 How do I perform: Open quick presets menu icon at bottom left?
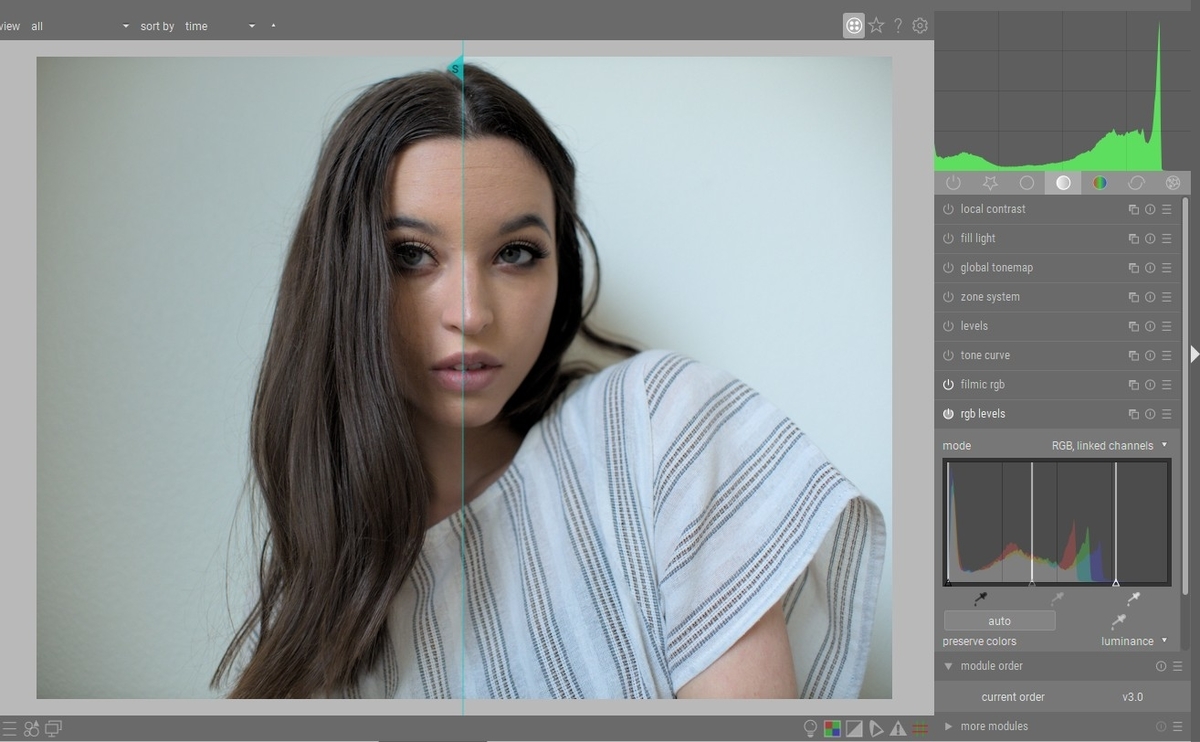pos(10,729)
